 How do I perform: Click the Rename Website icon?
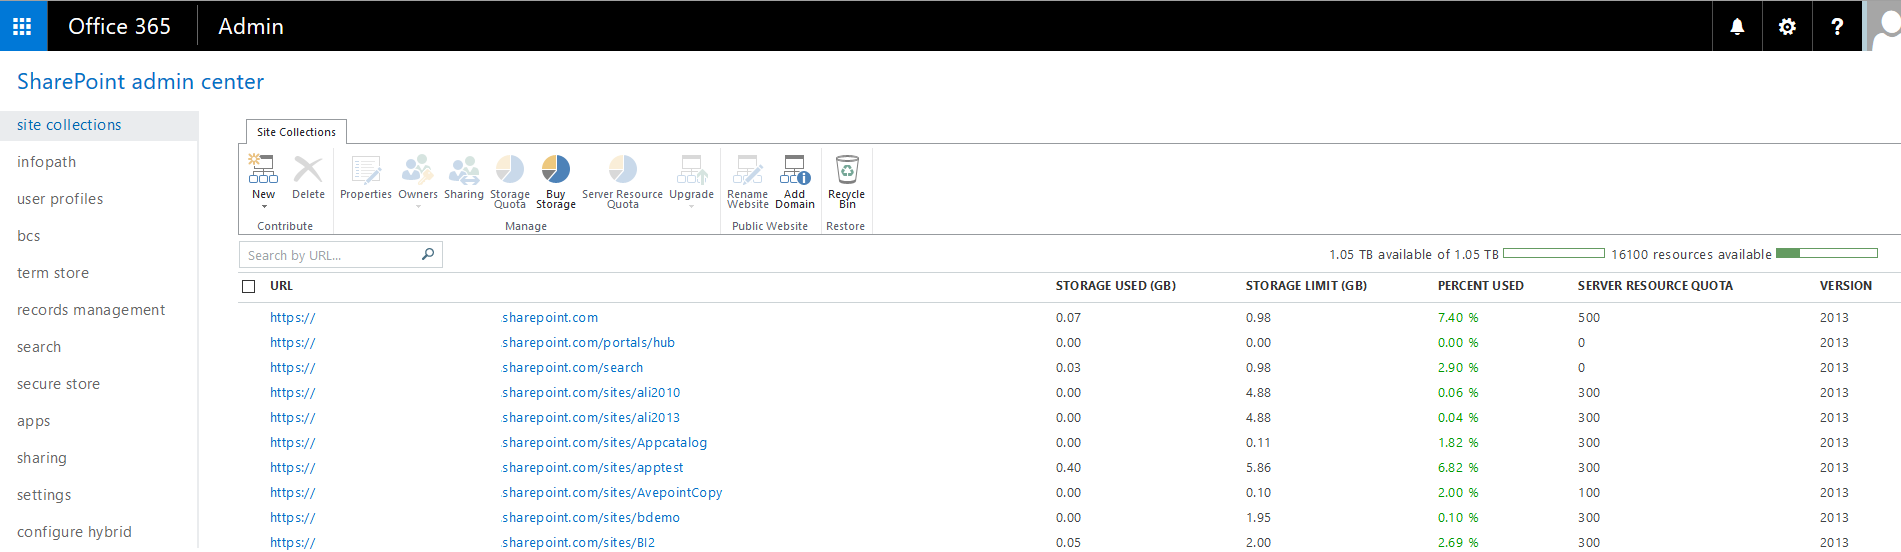click(748, 170)
